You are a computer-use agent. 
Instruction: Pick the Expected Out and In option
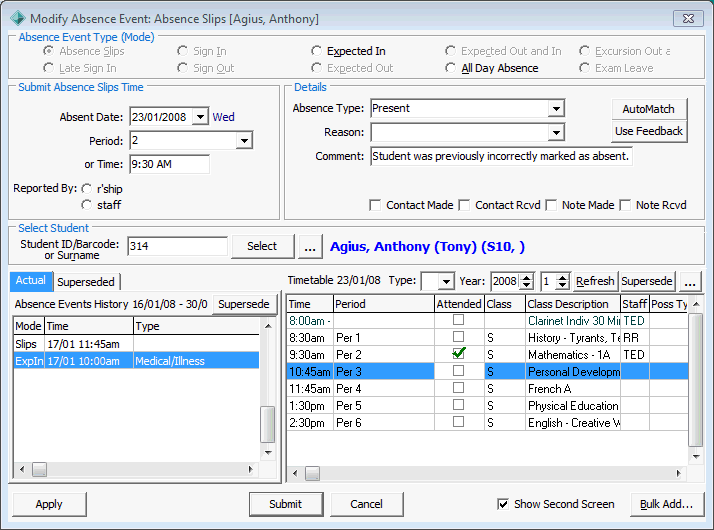450,51
